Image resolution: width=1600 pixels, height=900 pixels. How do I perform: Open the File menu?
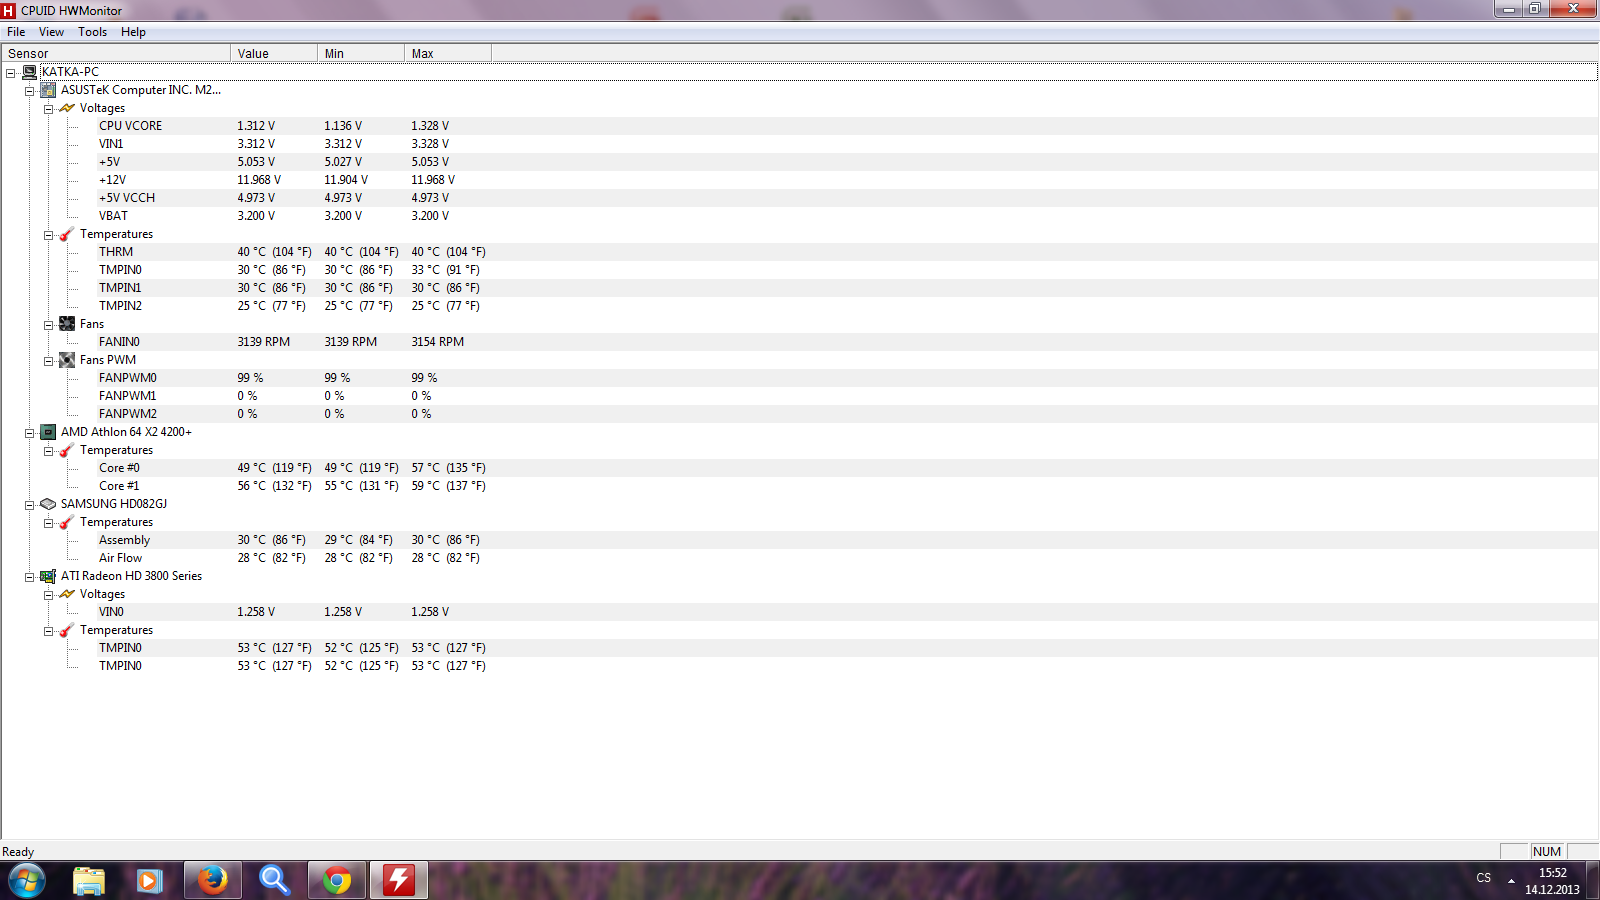[x=16, y=32]
